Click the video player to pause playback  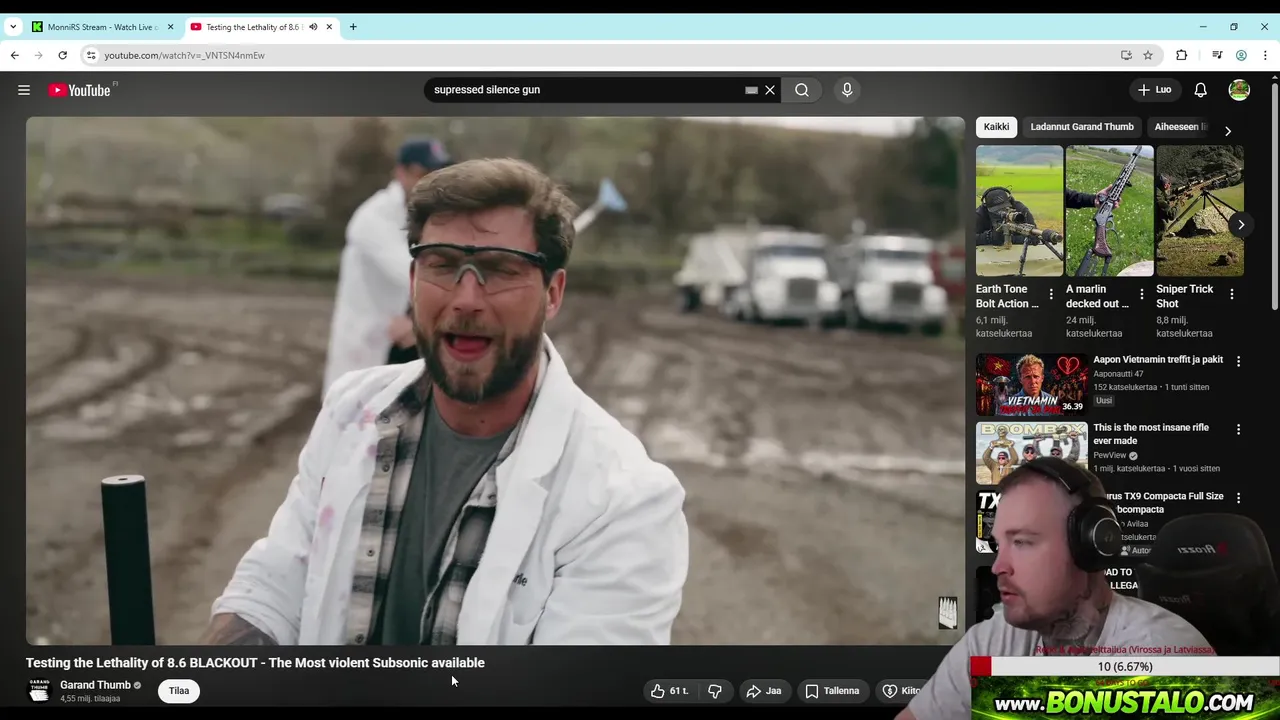pyautogui.click(x=495, y=381)
